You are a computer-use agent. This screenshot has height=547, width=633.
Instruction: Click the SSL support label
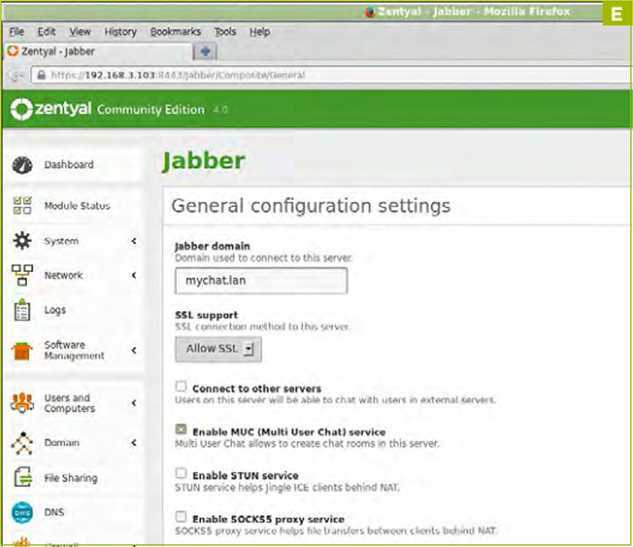tap(207, 315)
